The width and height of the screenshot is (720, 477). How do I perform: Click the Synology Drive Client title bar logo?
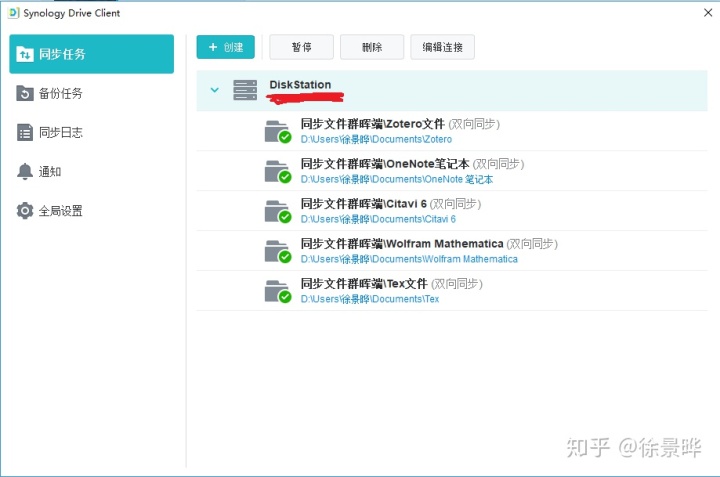point(12,12)
